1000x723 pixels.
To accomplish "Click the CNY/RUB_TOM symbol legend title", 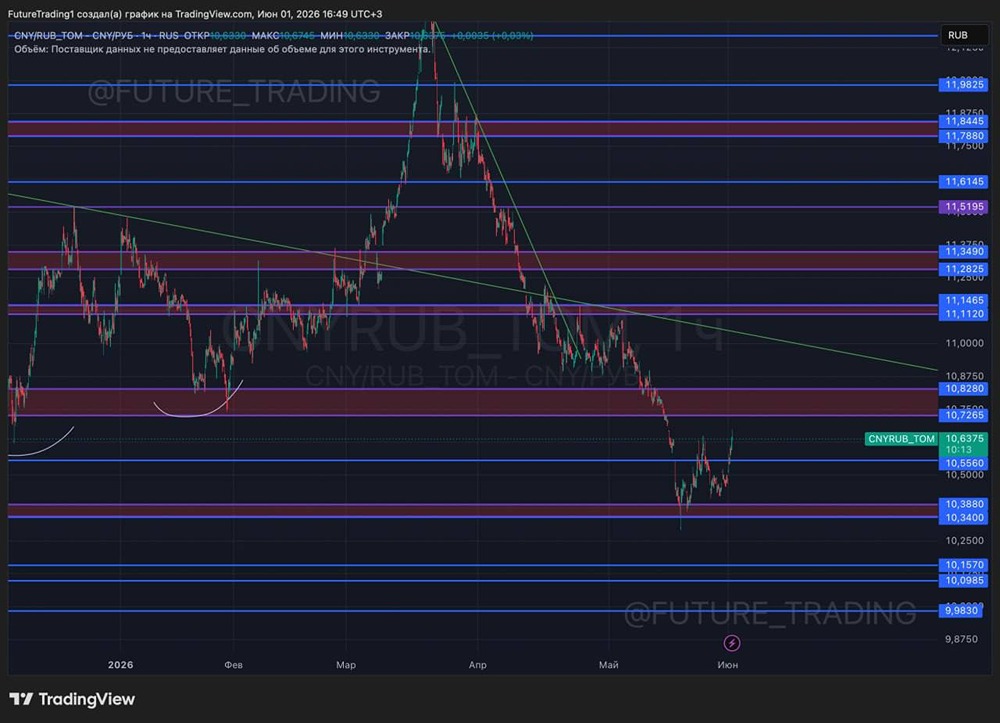I will click(96, 35).
